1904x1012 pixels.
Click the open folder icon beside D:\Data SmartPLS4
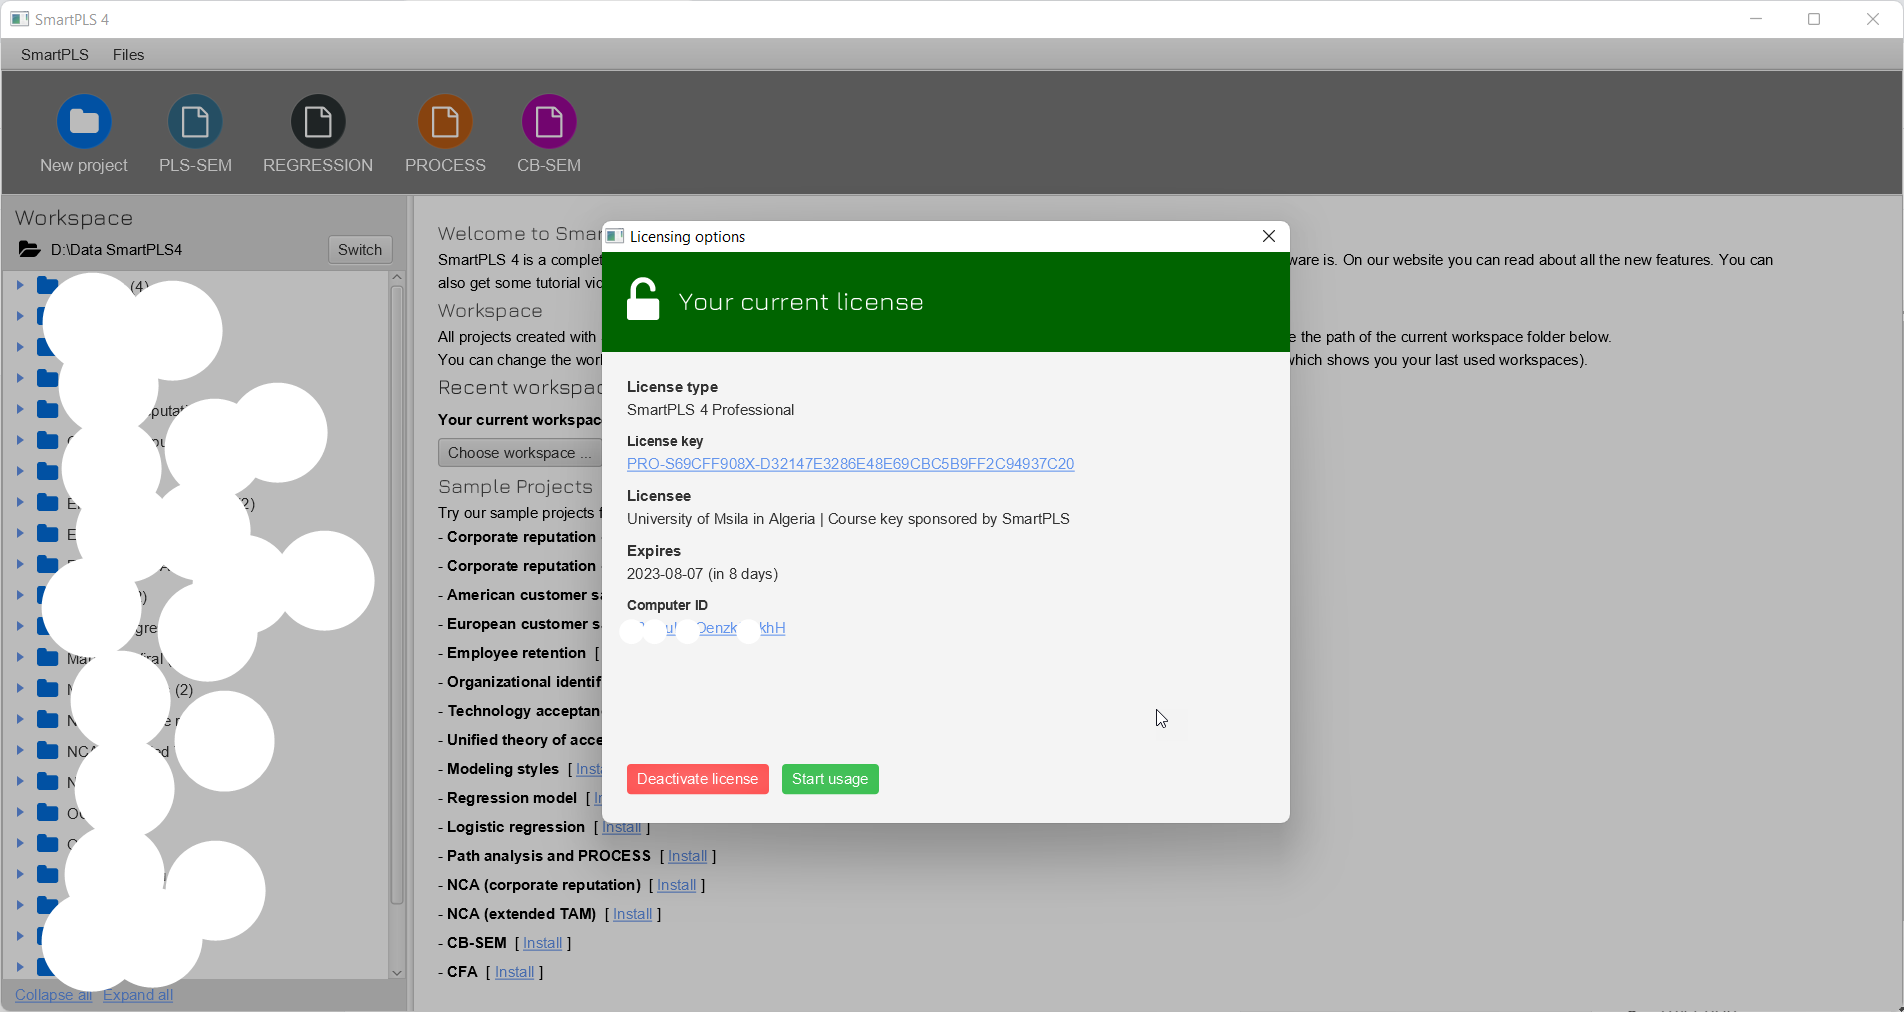(30, 249)
